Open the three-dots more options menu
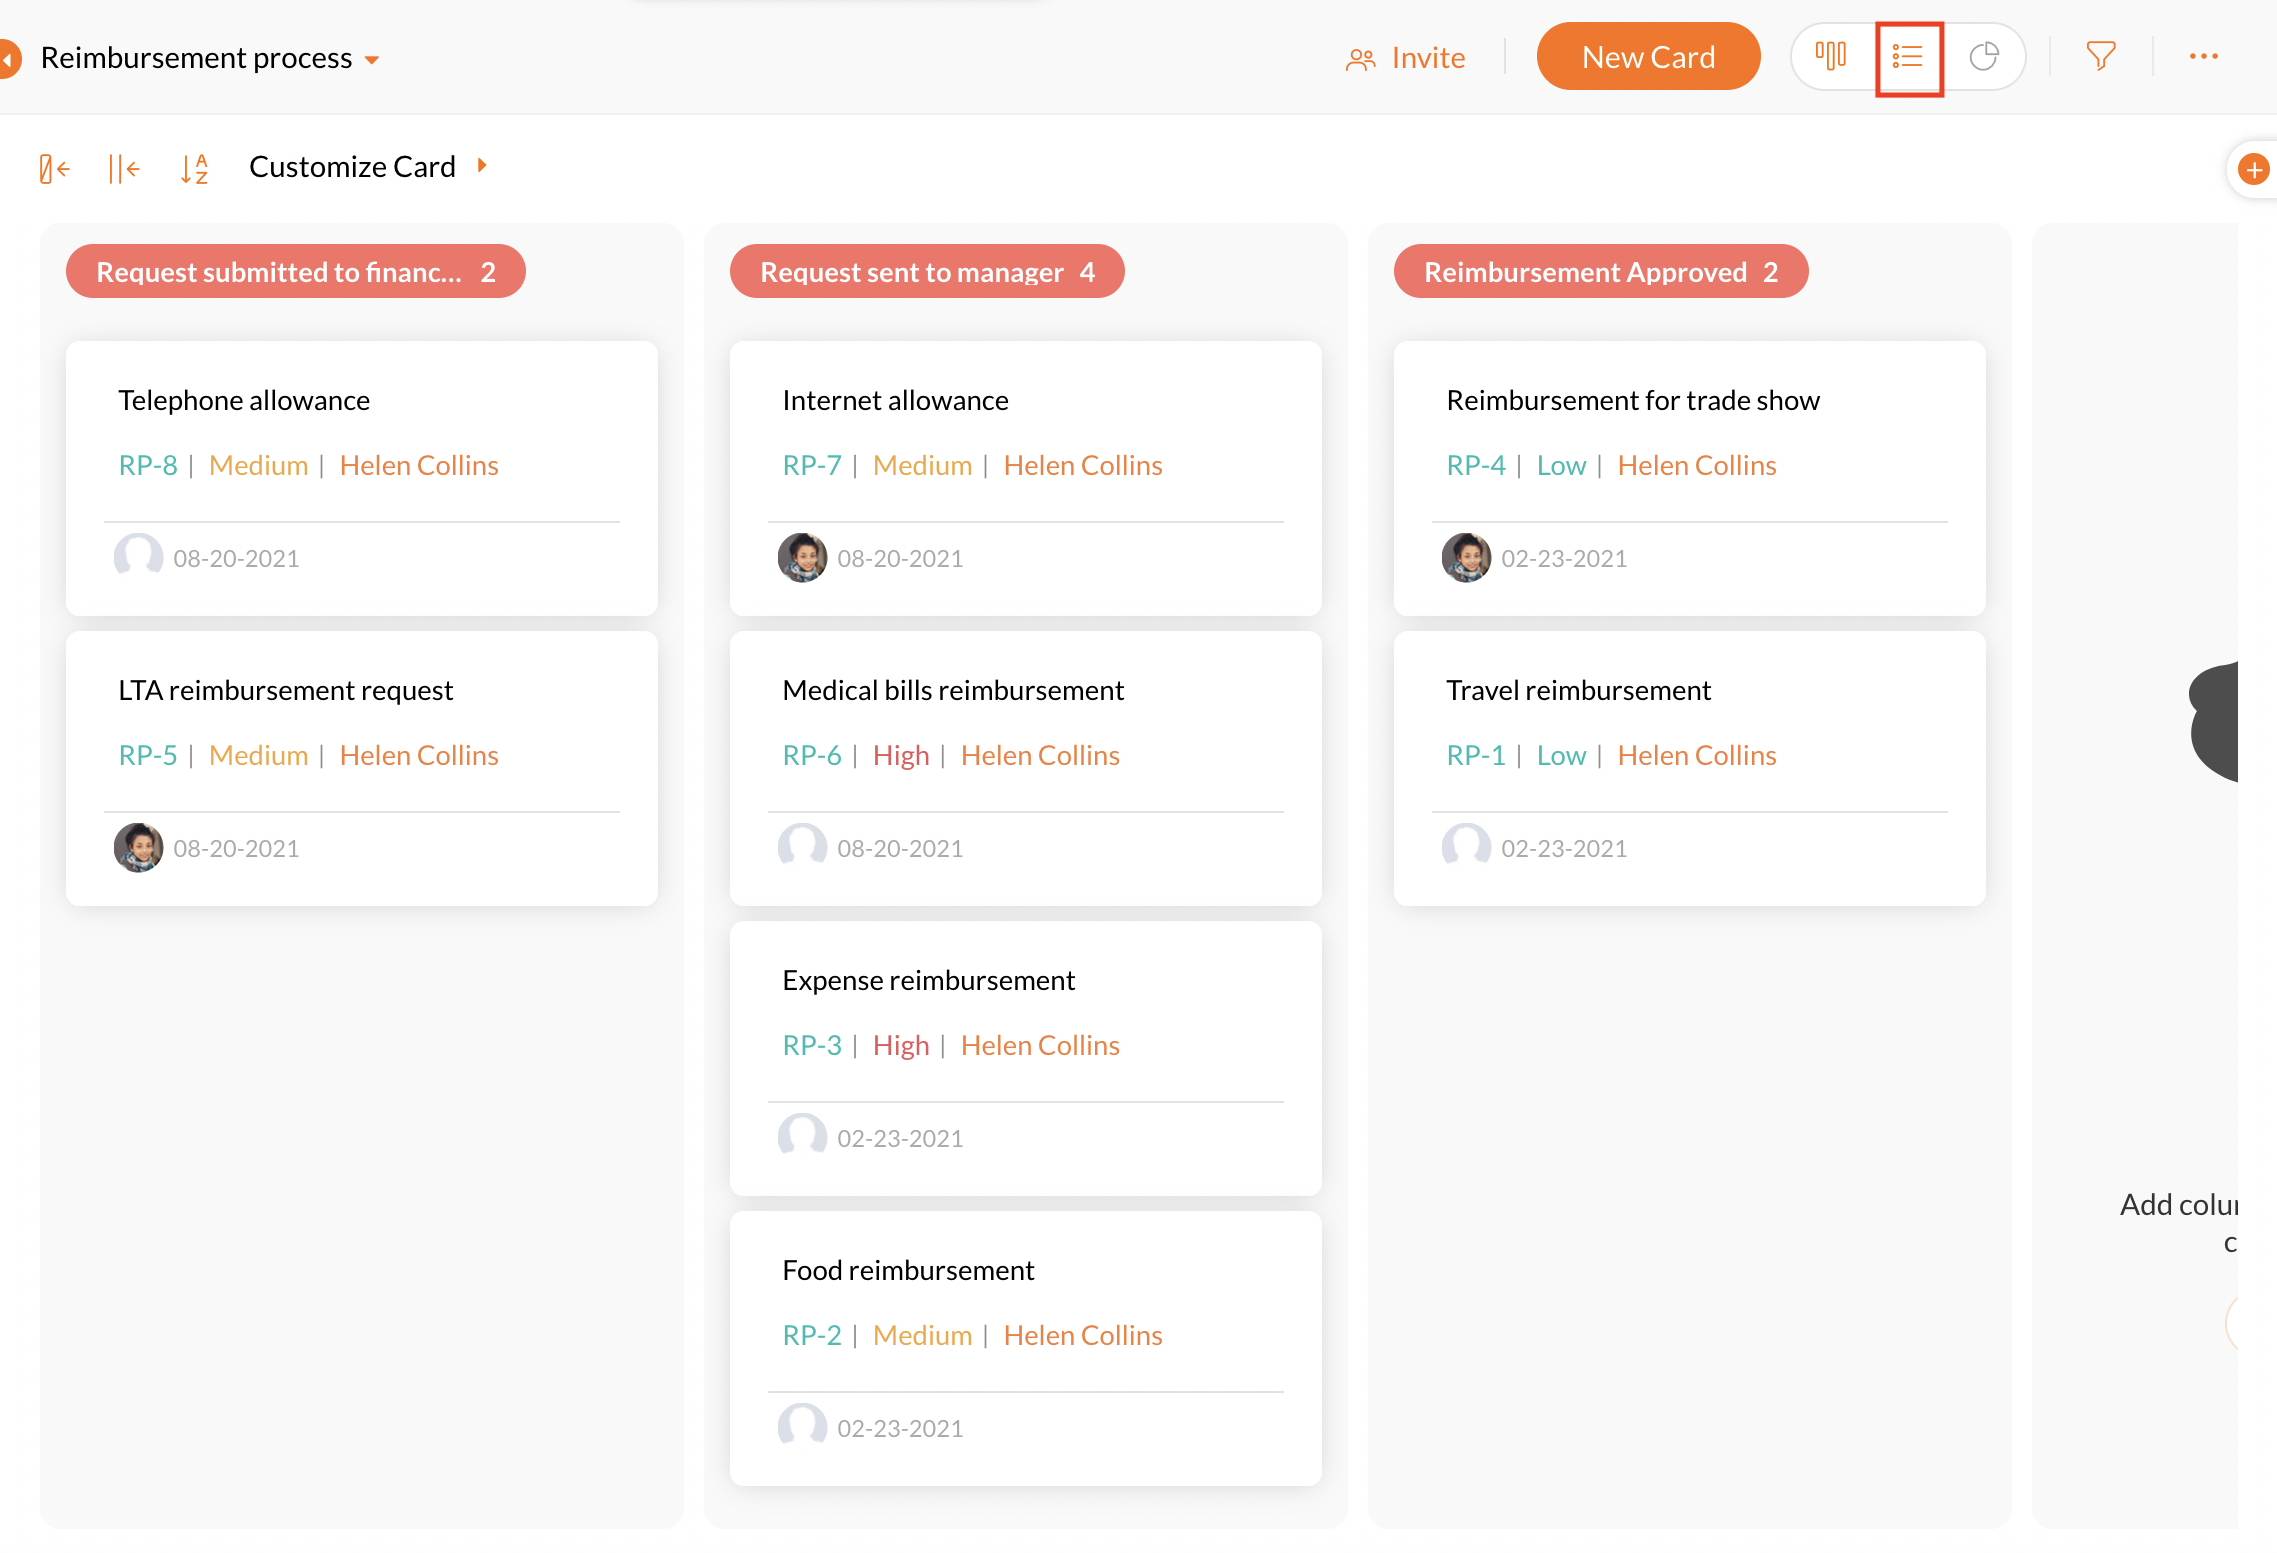 click(x=2204, y=57)
